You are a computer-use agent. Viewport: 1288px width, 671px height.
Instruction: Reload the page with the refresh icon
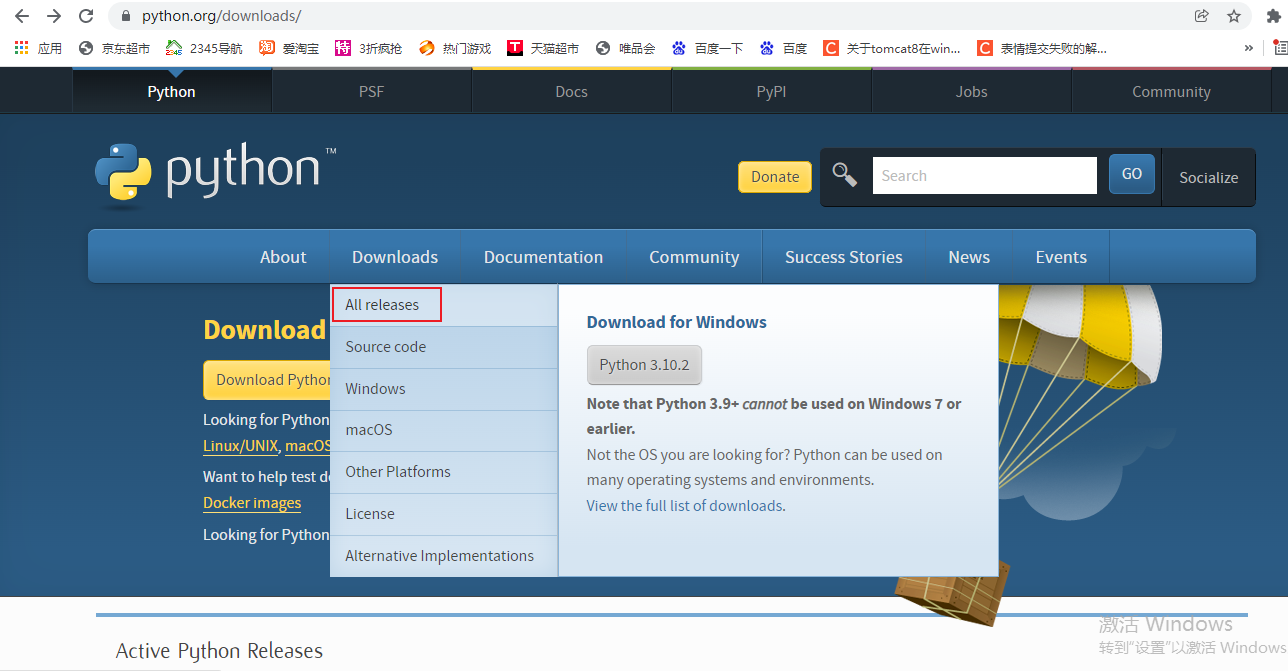[86, 16]
